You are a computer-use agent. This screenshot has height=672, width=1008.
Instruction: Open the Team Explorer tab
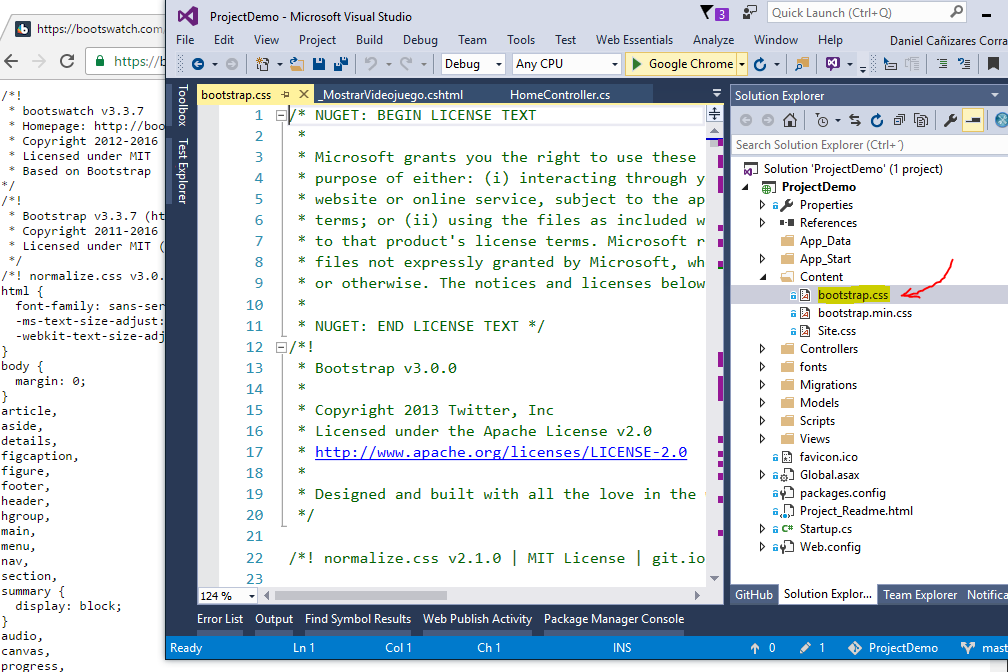[x=919, y=595]
